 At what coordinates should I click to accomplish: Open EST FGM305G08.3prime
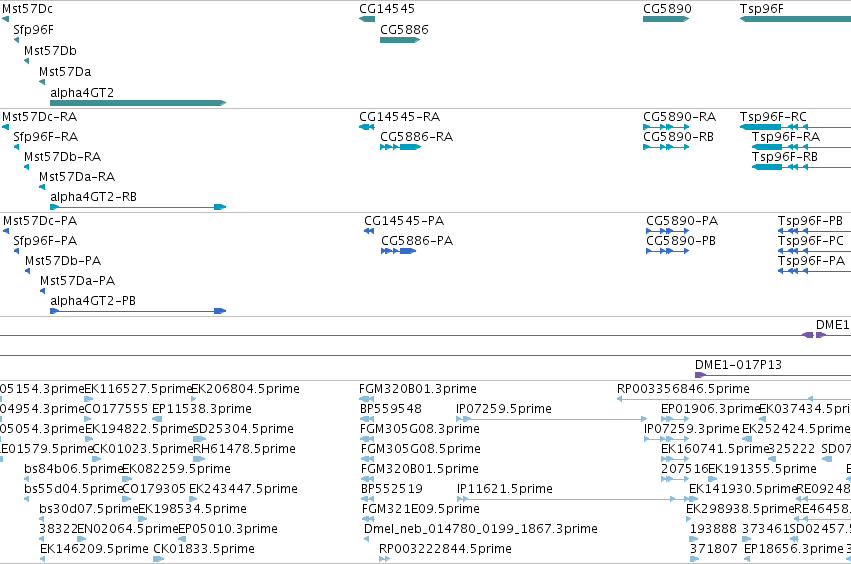click(x=420, y=429)
